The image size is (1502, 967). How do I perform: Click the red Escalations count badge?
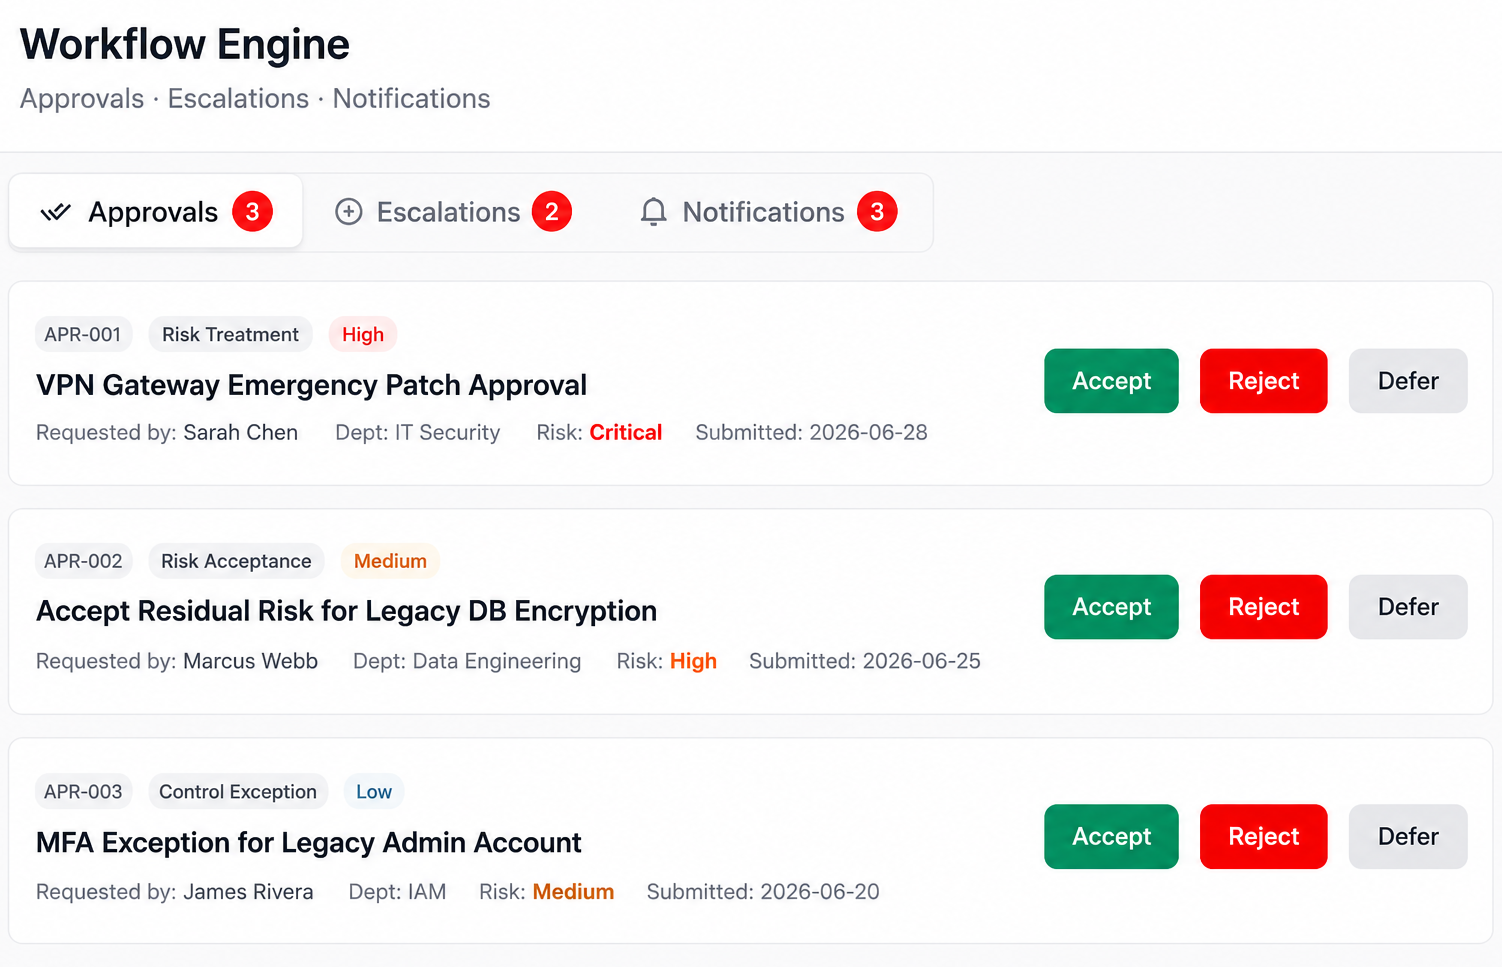pyautogui.click(x=551, y=212)
